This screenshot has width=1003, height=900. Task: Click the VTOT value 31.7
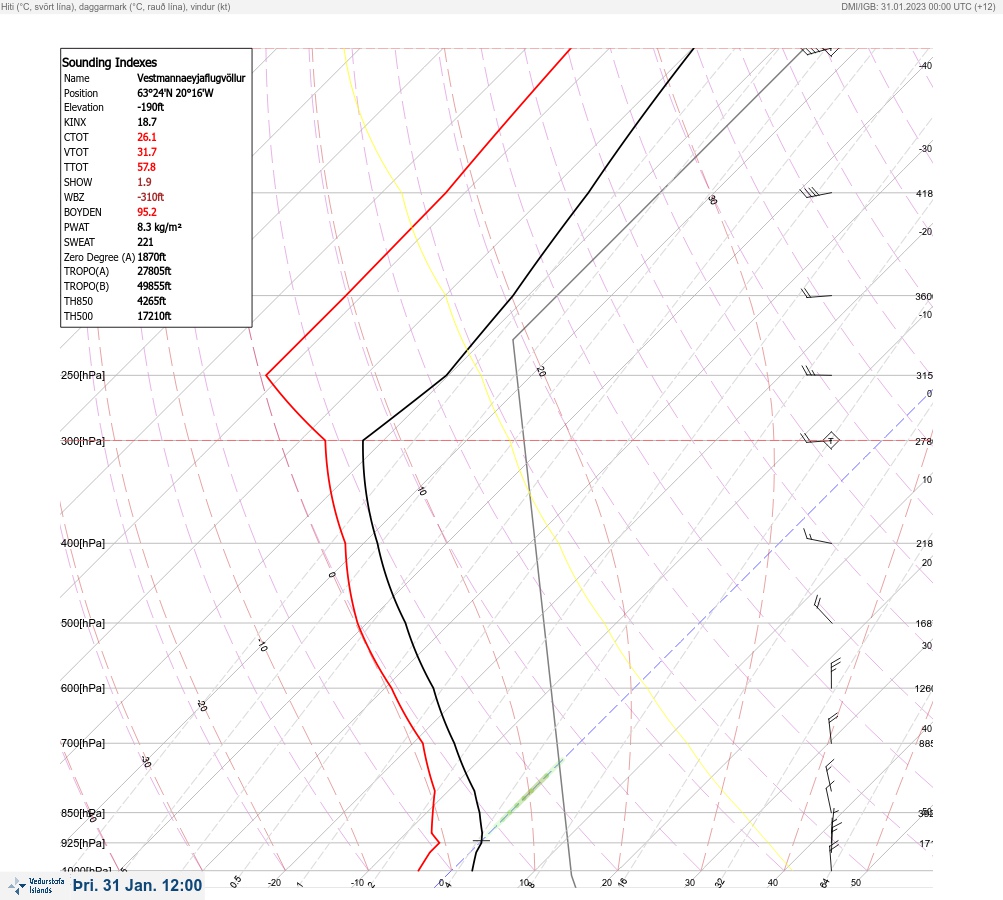pyautogui.click(x=146, y=152)
